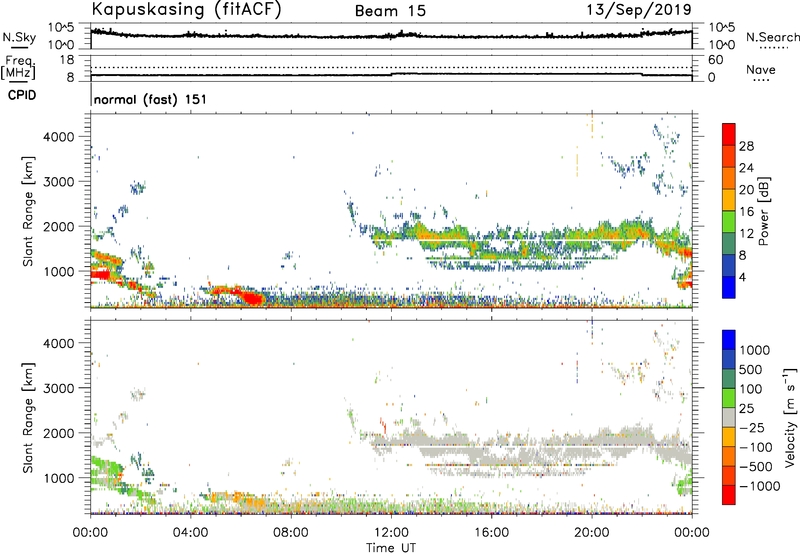Screen dimensions: 800x554
Task: Click the "Slant Range [km]" label of power panel
Action: coord(28,211)
